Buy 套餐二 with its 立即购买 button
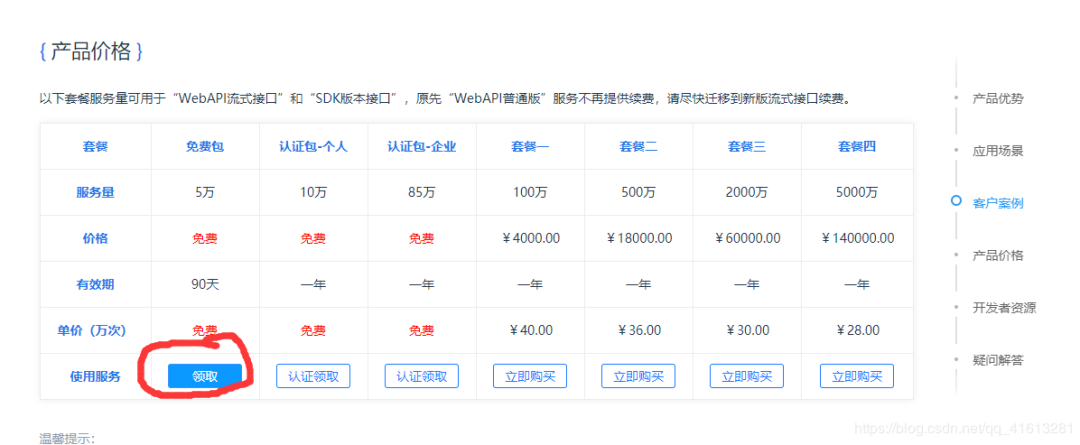1080x445 pixels. click(x=638, y=376)
